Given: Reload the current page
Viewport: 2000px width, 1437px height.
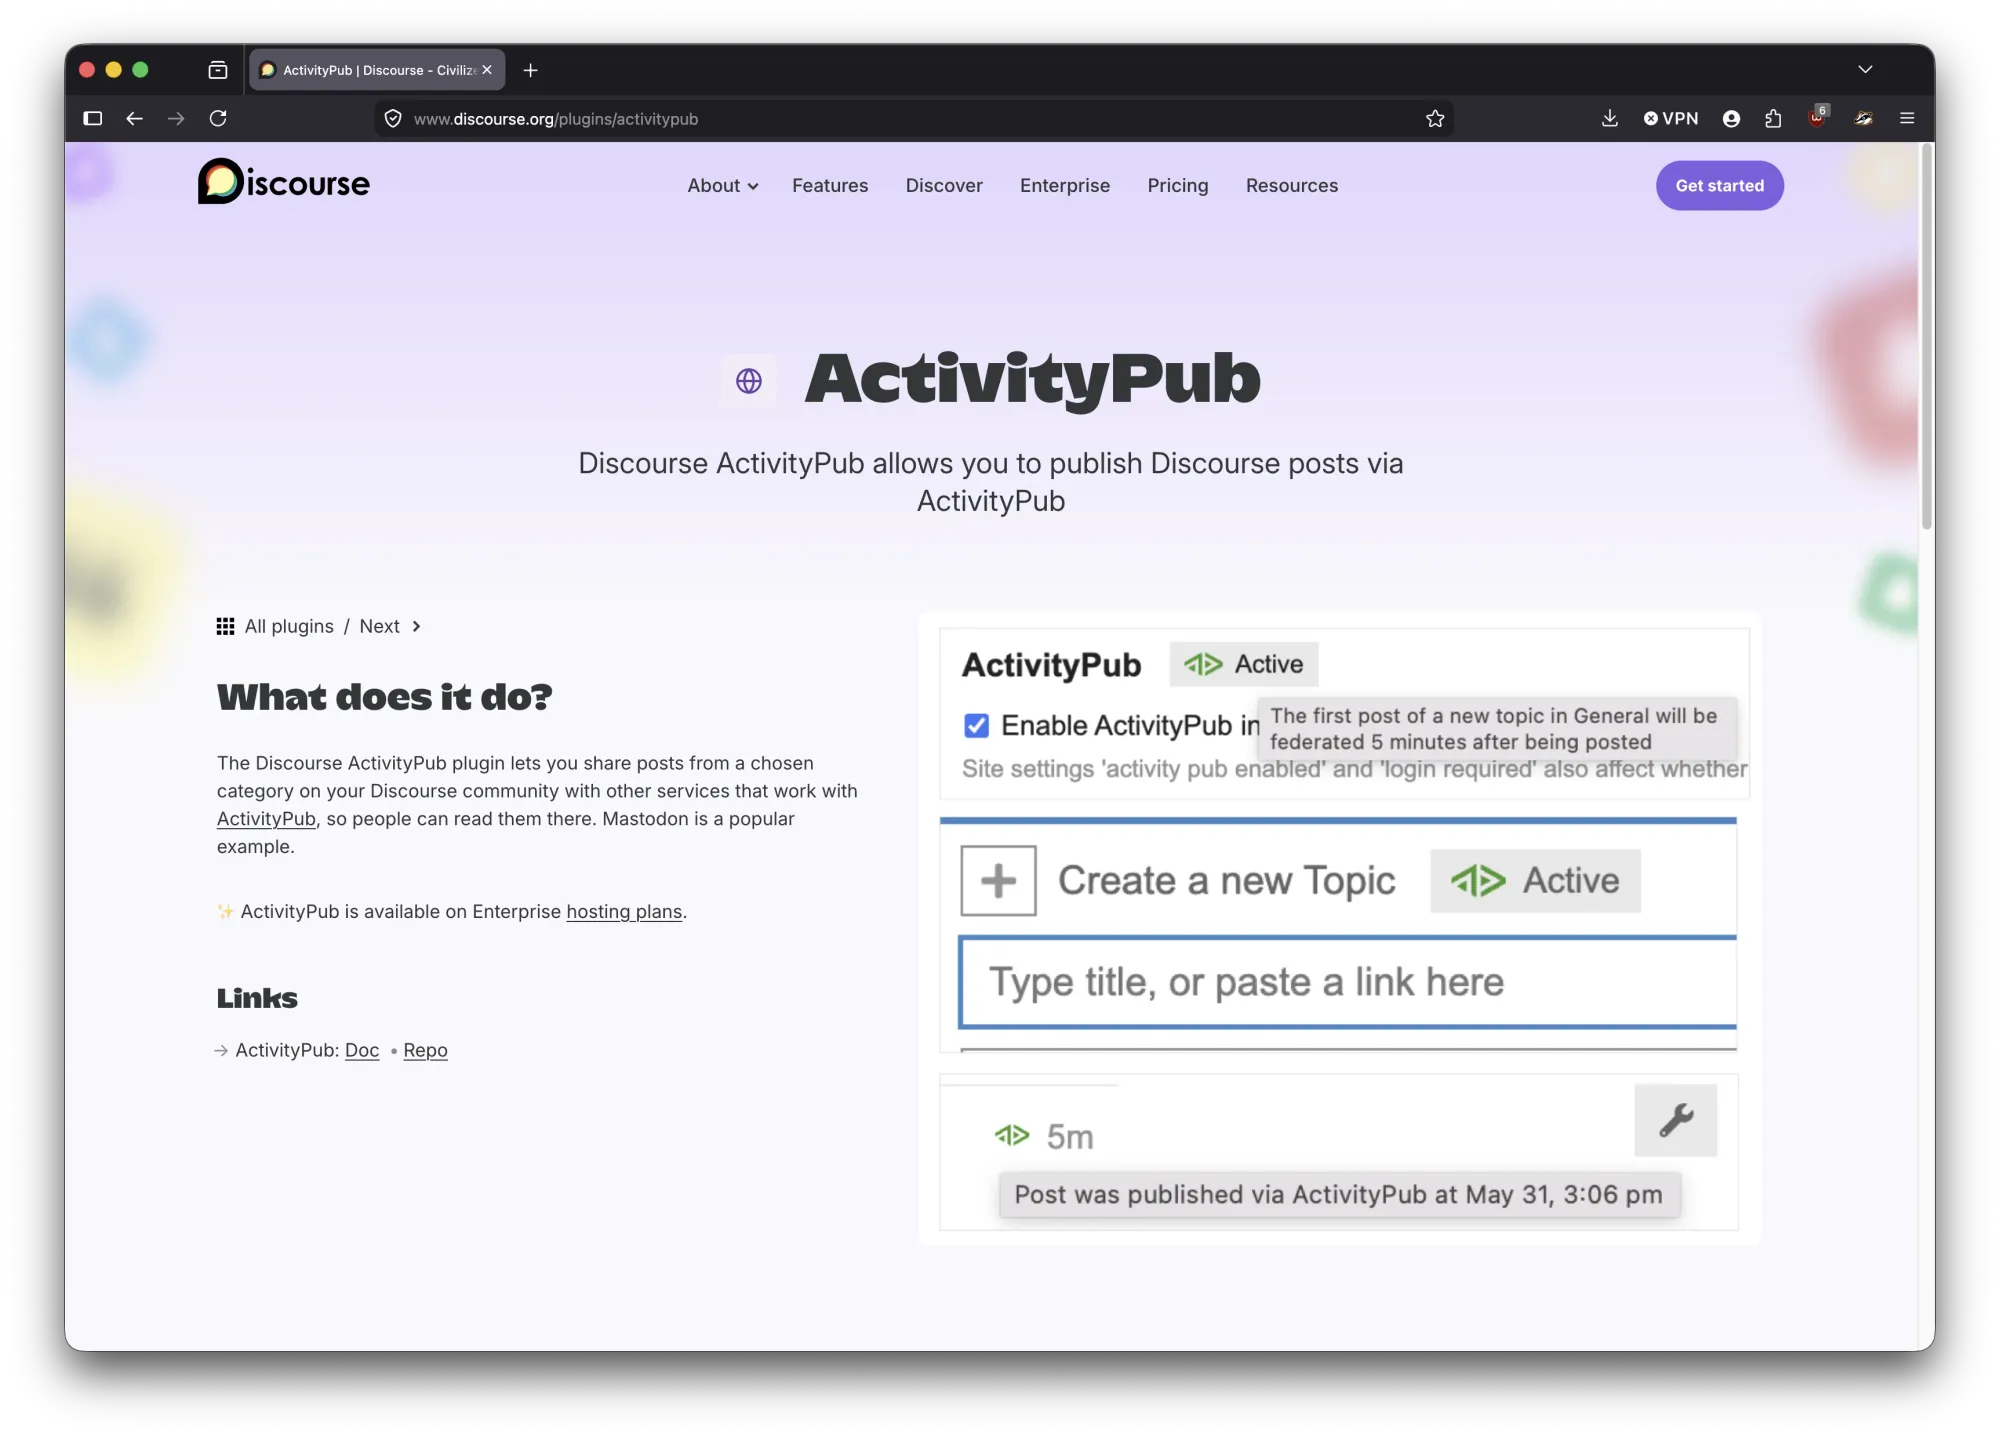Looking at the screenshot, I should [218, 118].
